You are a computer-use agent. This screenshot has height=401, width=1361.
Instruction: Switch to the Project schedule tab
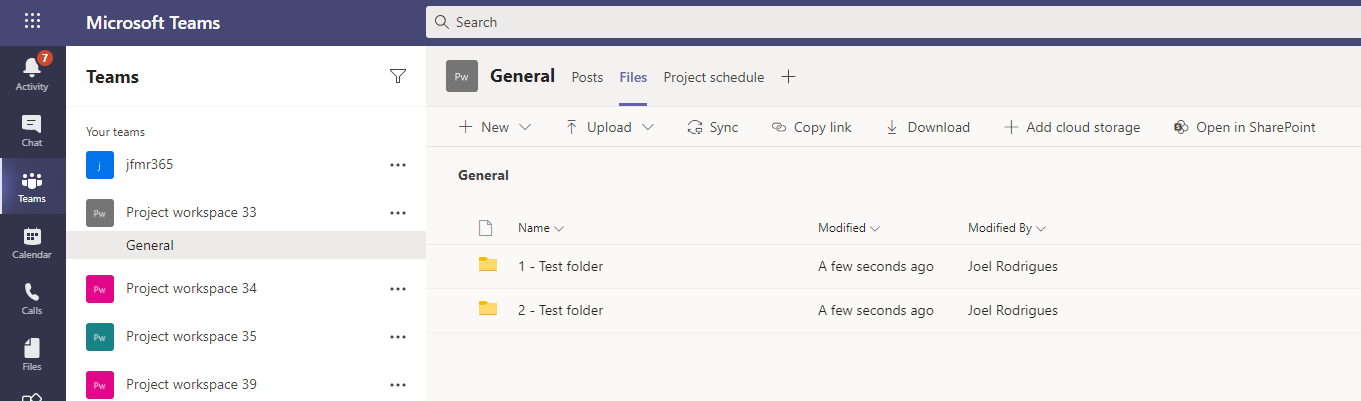pos(713,77)
